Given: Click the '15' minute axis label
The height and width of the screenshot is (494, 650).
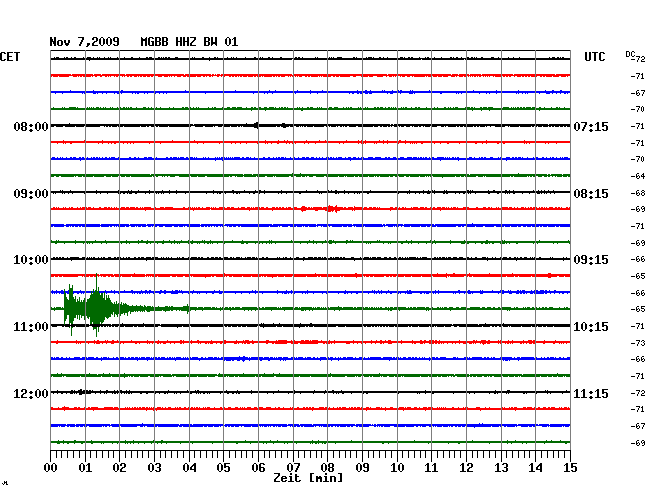Looking at the screenshot, I should coord(570,467).
